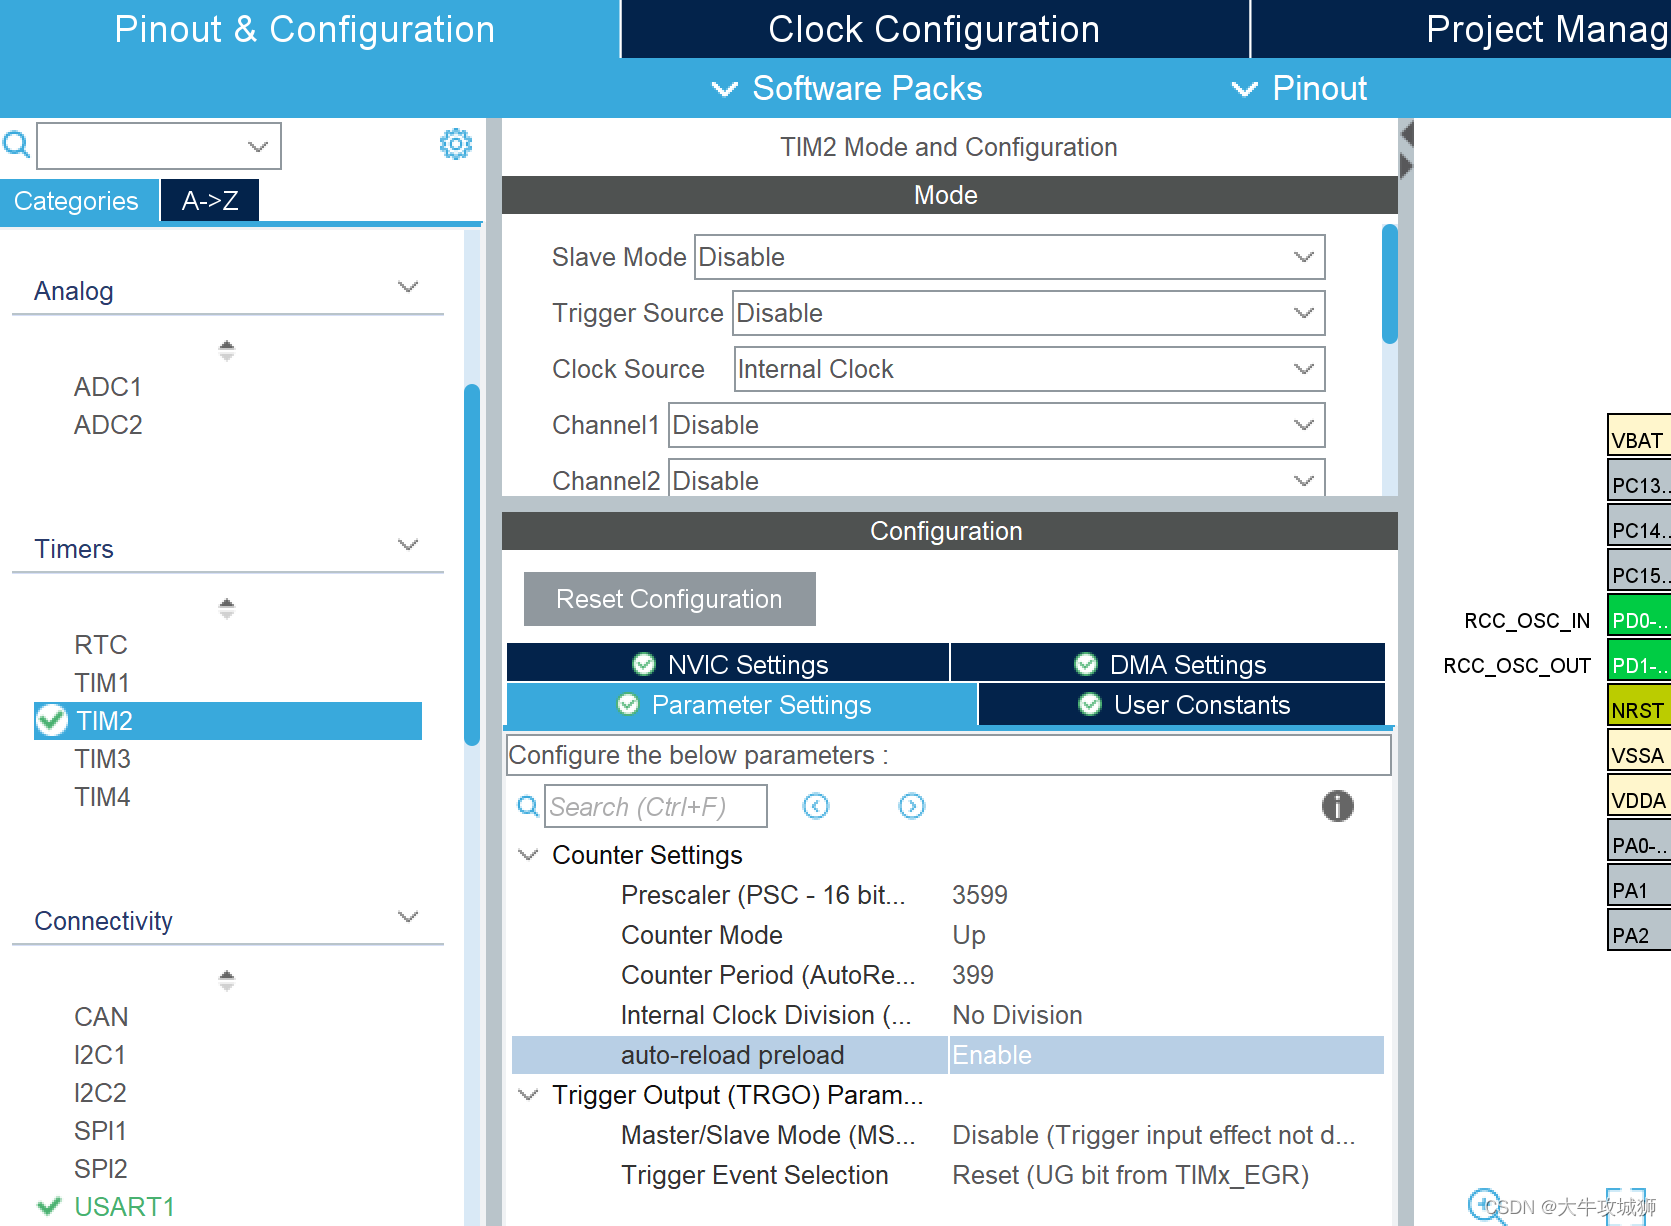Click the Prescaler value 3599
Viewport: 1671px width, 1226px height.
pyautogui.click(x=980, y=895)
